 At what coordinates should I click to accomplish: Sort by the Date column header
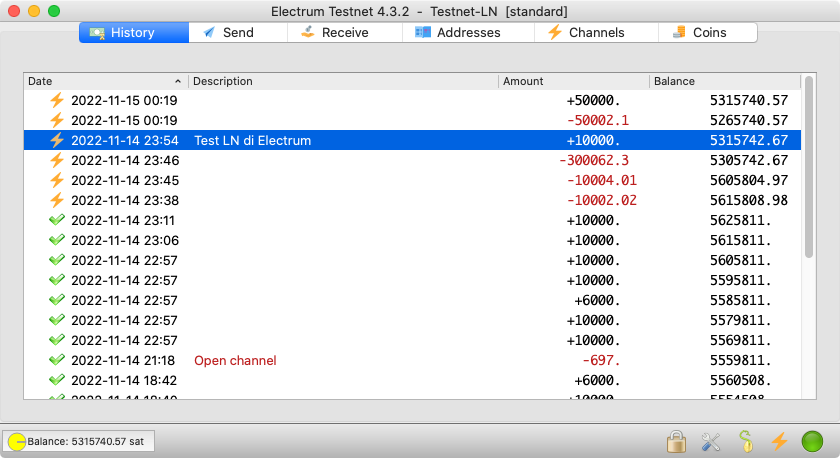click(x=106, y=81)
